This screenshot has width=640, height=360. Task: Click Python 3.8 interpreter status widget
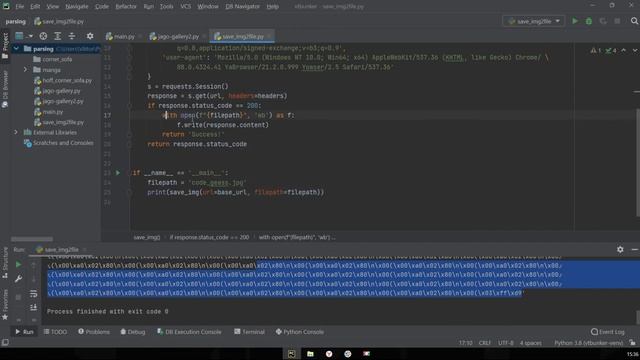589,343
